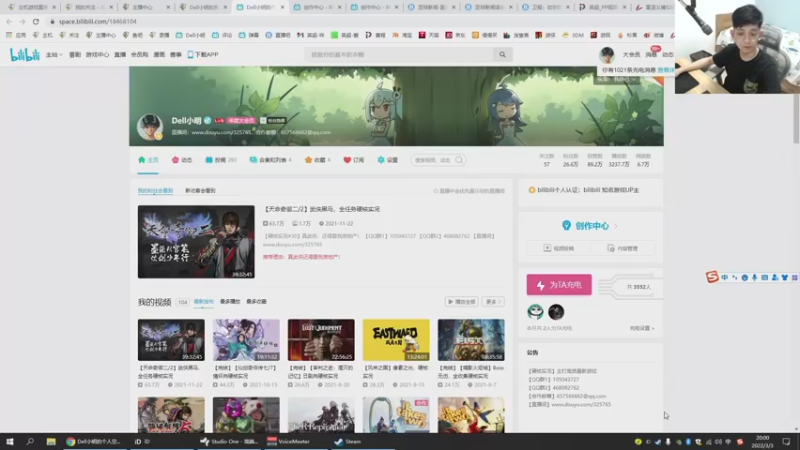The height and width of the screenshot is (450, 800).
Task: Open the 设置 space tab
Action: [387, 160]
